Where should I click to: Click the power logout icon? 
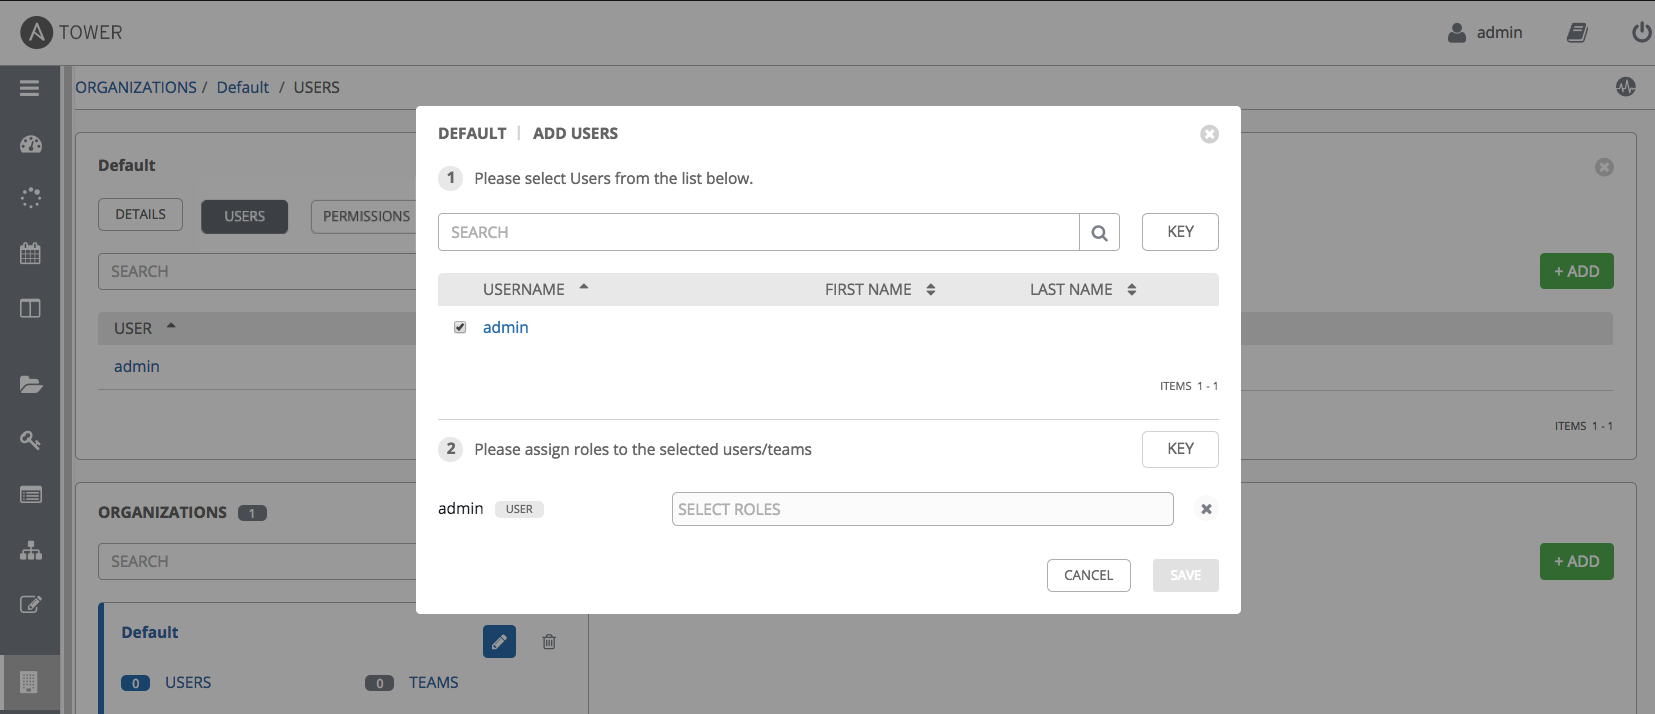[x=1641, y=33]
